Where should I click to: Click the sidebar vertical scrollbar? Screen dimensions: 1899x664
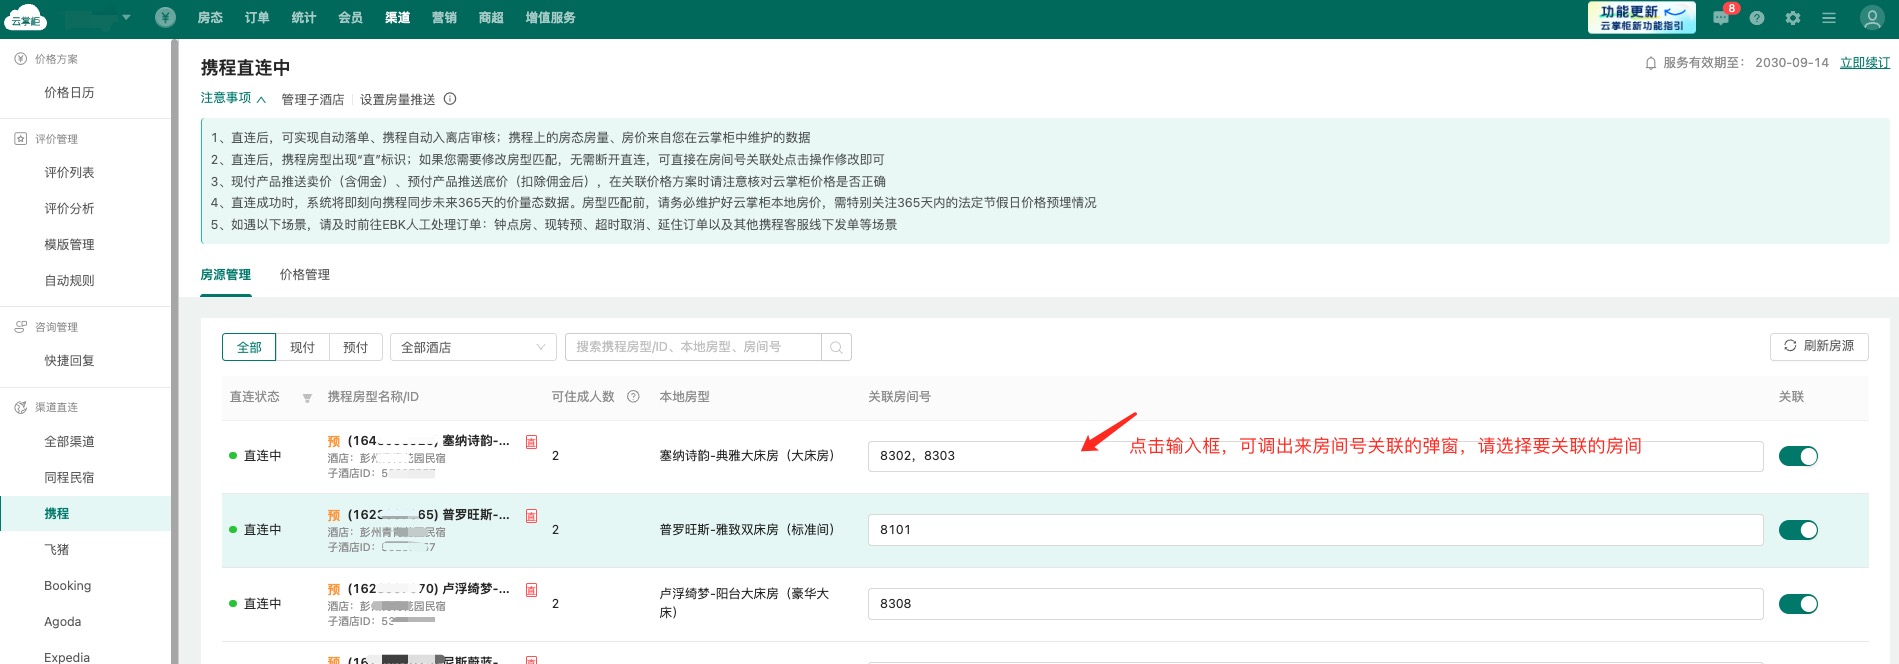tap(175, 351)
